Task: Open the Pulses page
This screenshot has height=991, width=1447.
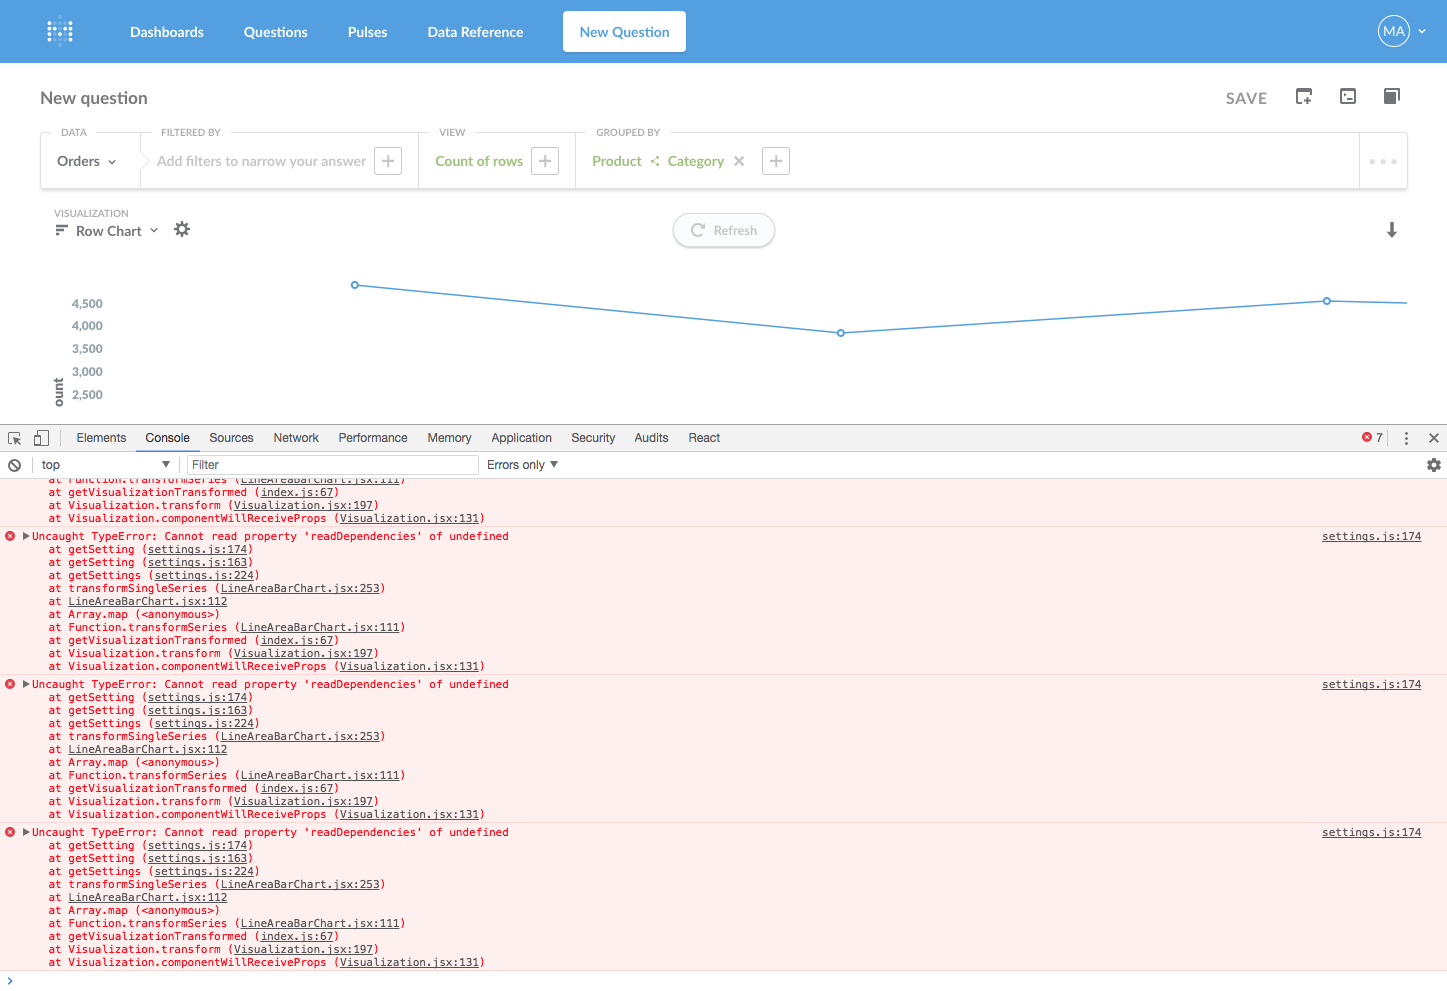Action: coord(367,32)
